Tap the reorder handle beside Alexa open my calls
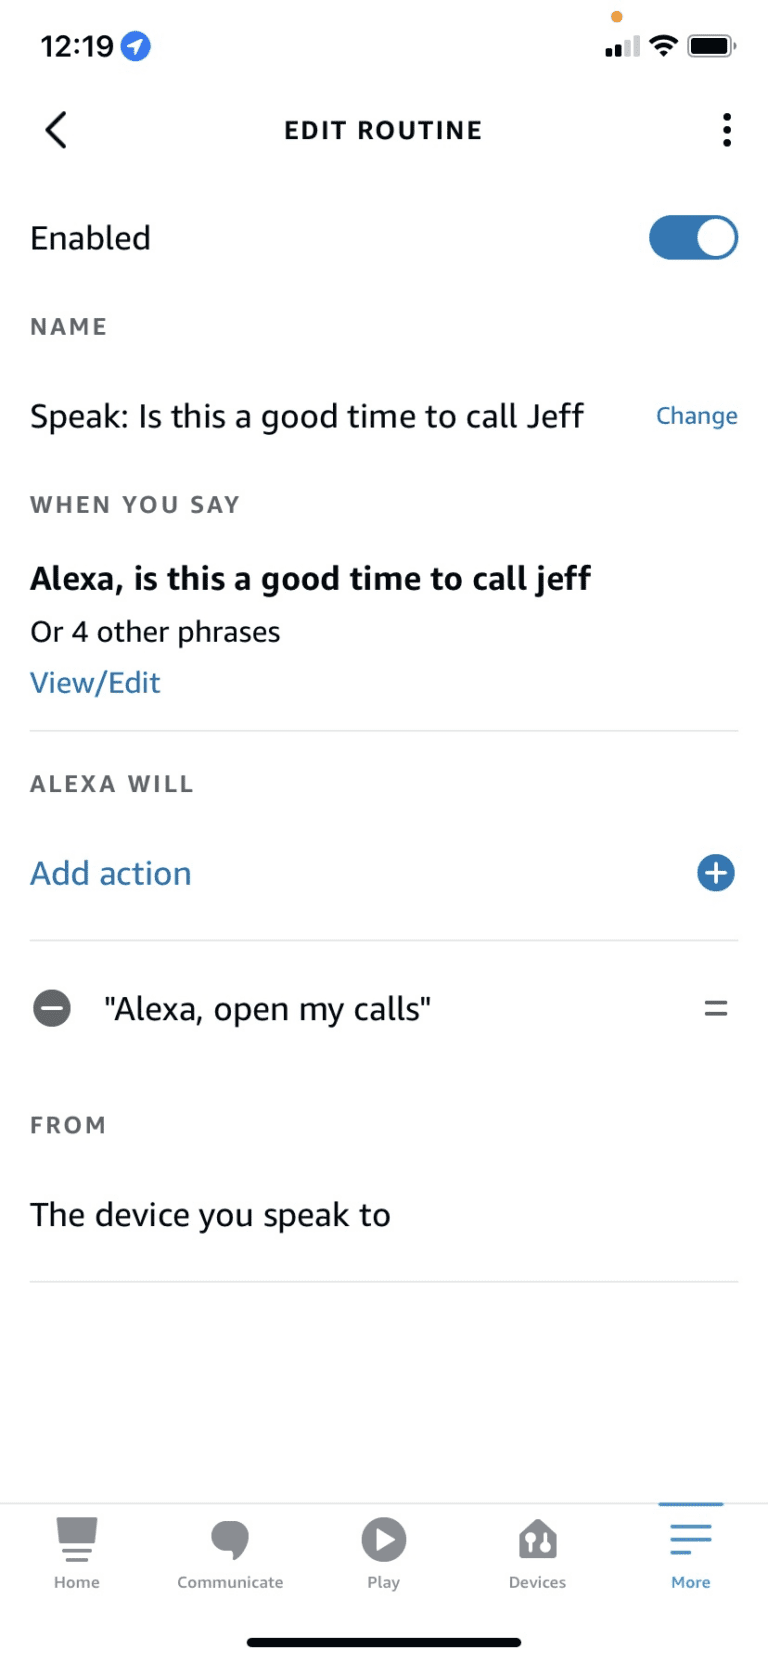 pyautogui.click(x=716, y=1008)
